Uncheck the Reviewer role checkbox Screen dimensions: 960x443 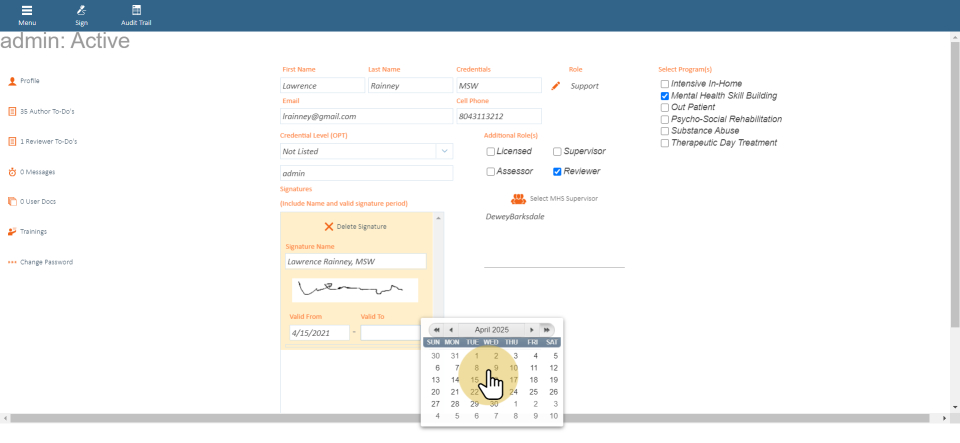coord(557,171)
